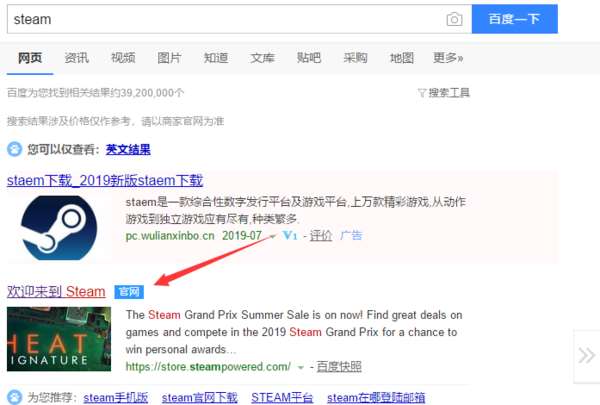Switch to the 视频 tab
The height and width of the screenshot is (405, 600).
point(123,58)
